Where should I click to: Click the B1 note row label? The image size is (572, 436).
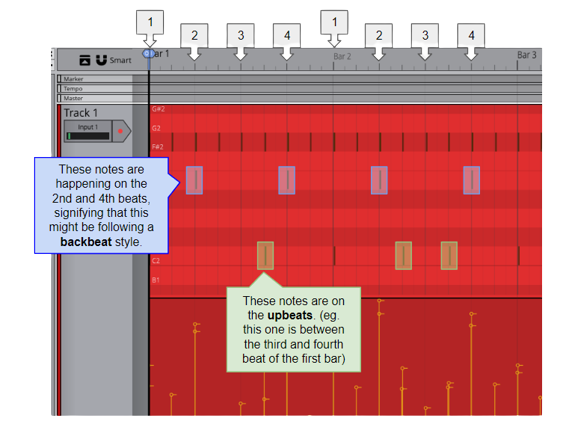155,280
